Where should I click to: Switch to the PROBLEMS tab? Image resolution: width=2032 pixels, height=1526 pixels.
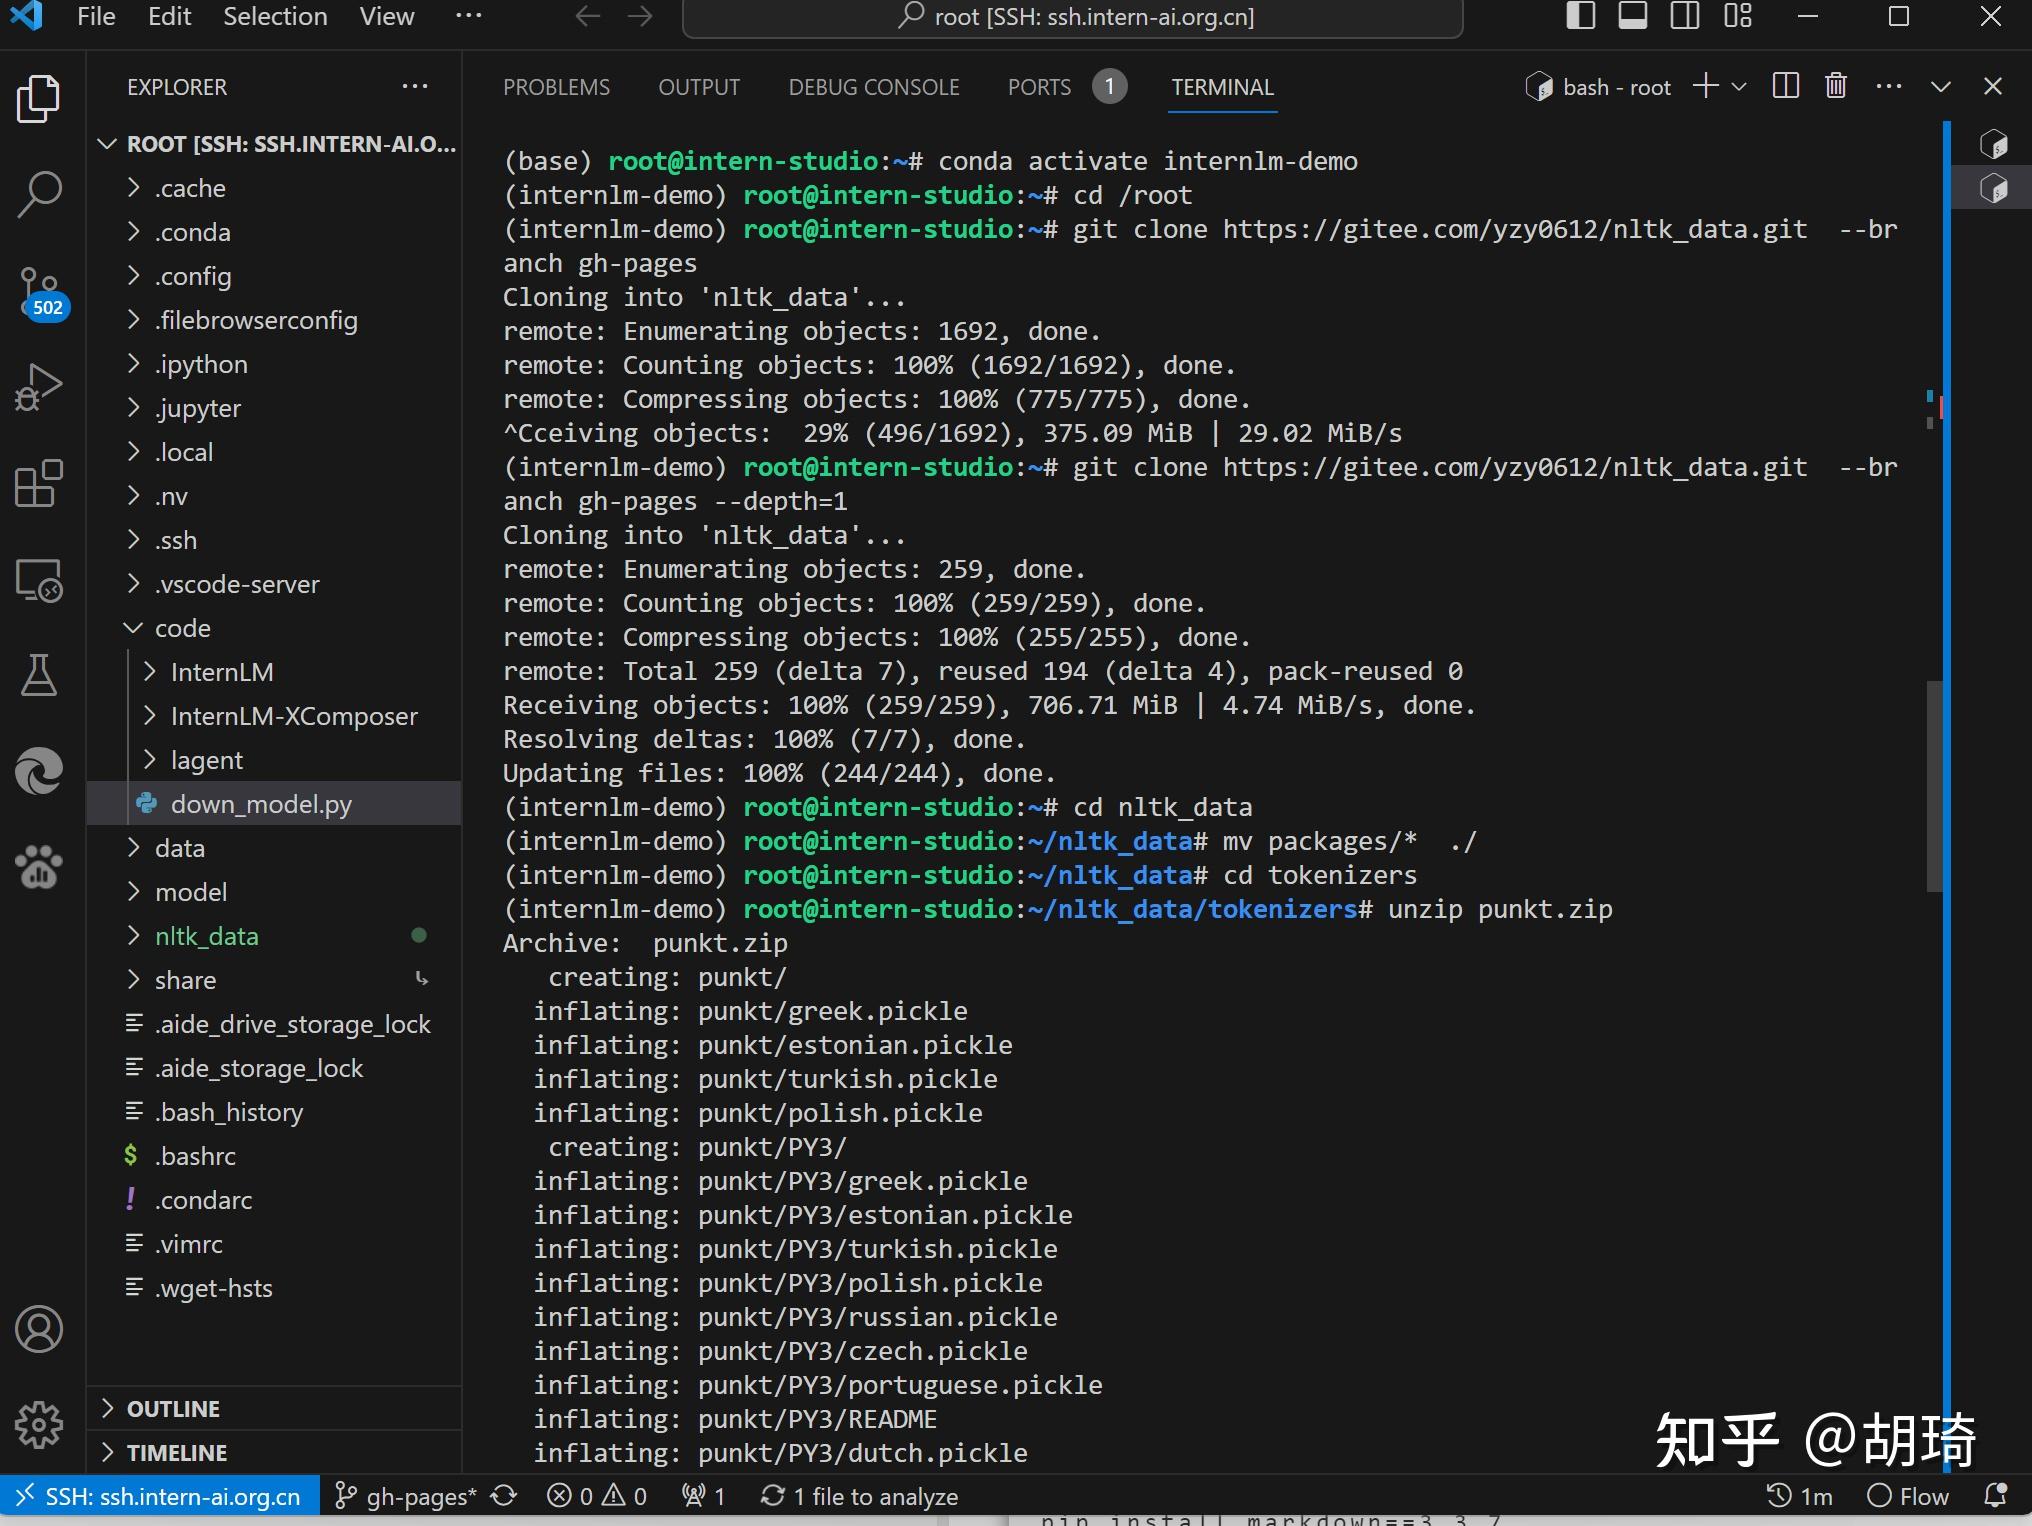coord(556,87)
